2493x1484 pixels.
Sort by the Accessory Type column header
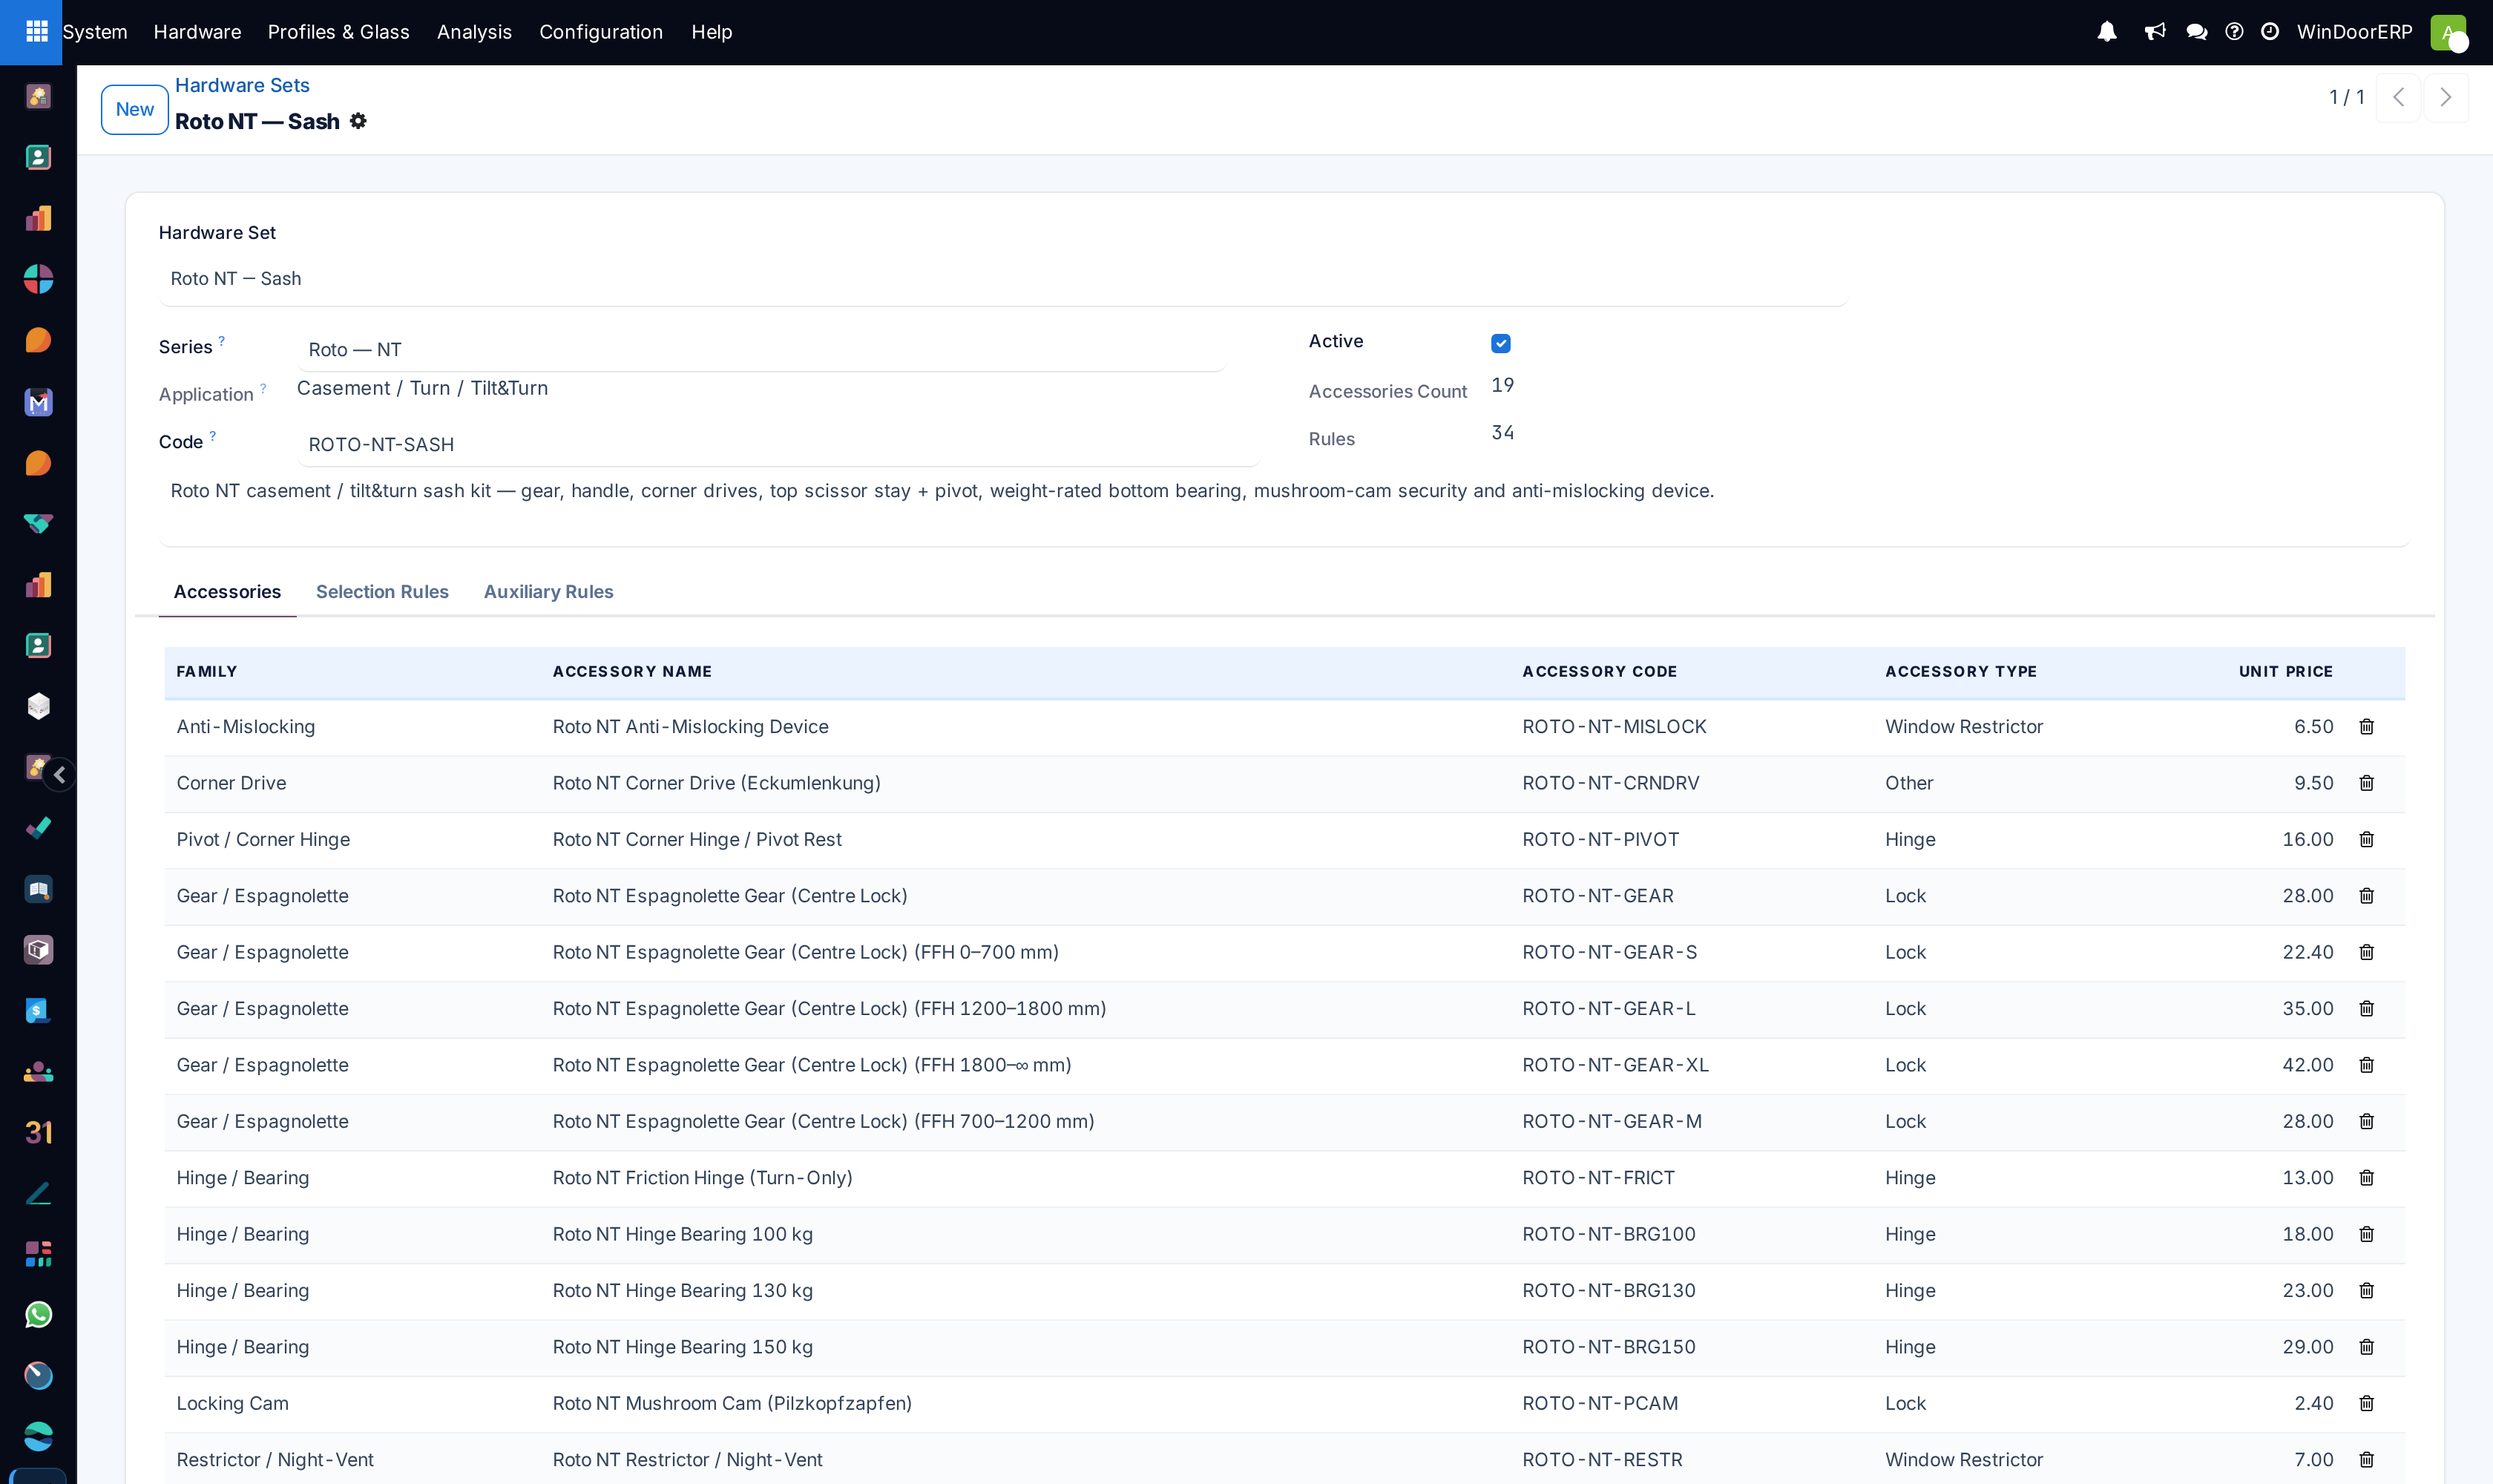1960,672
